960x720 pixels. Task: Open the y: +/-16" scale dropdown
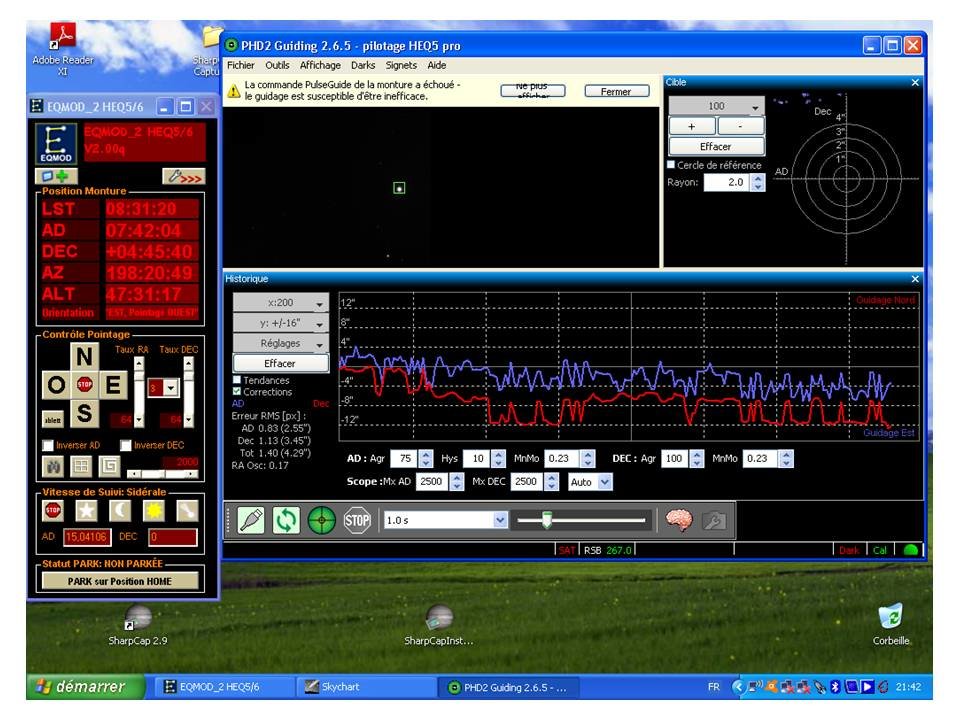point(281,323)
